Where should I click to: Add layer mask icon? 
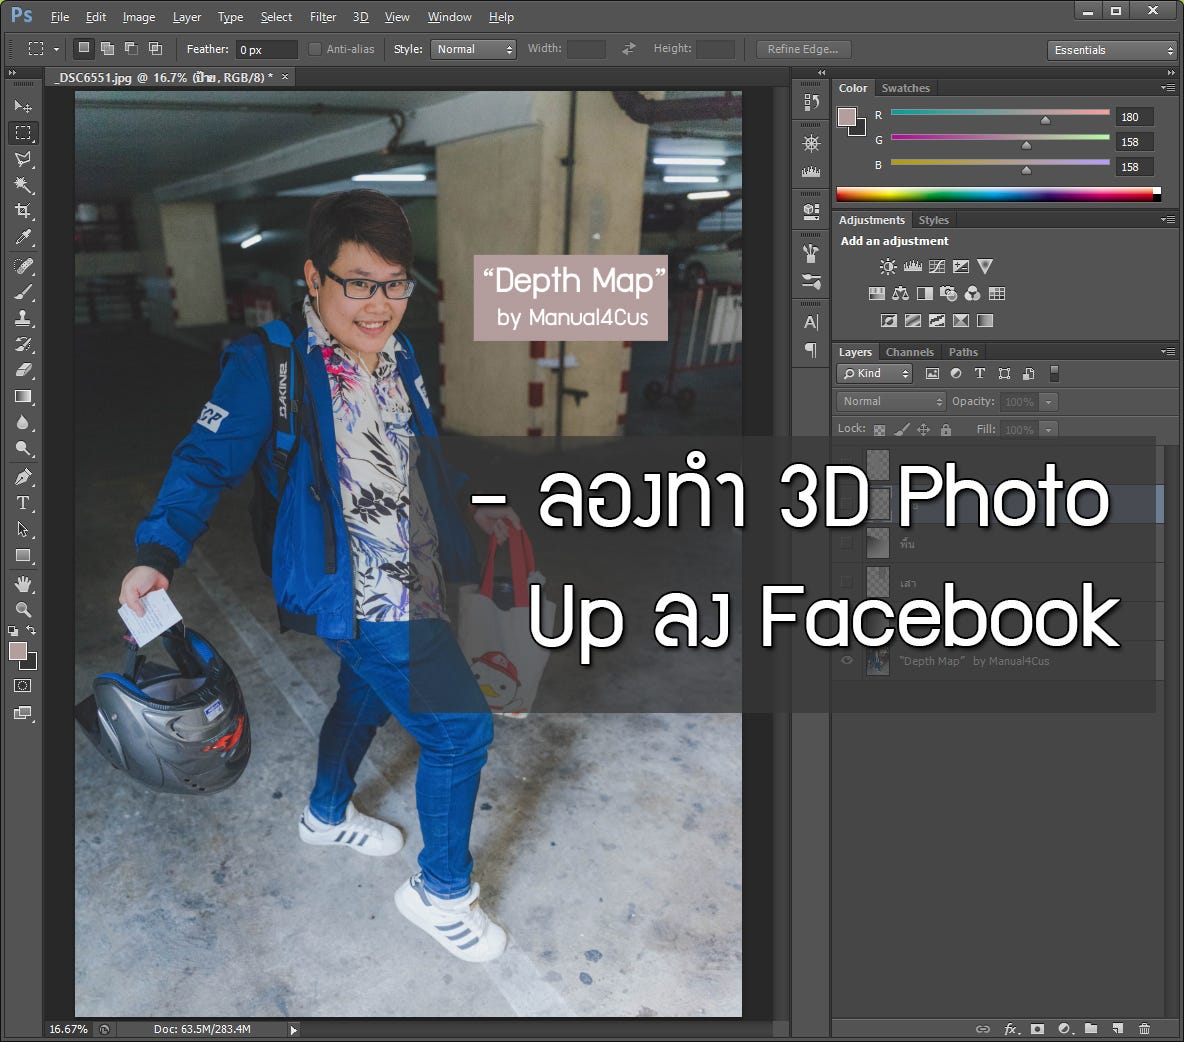1038,1028
